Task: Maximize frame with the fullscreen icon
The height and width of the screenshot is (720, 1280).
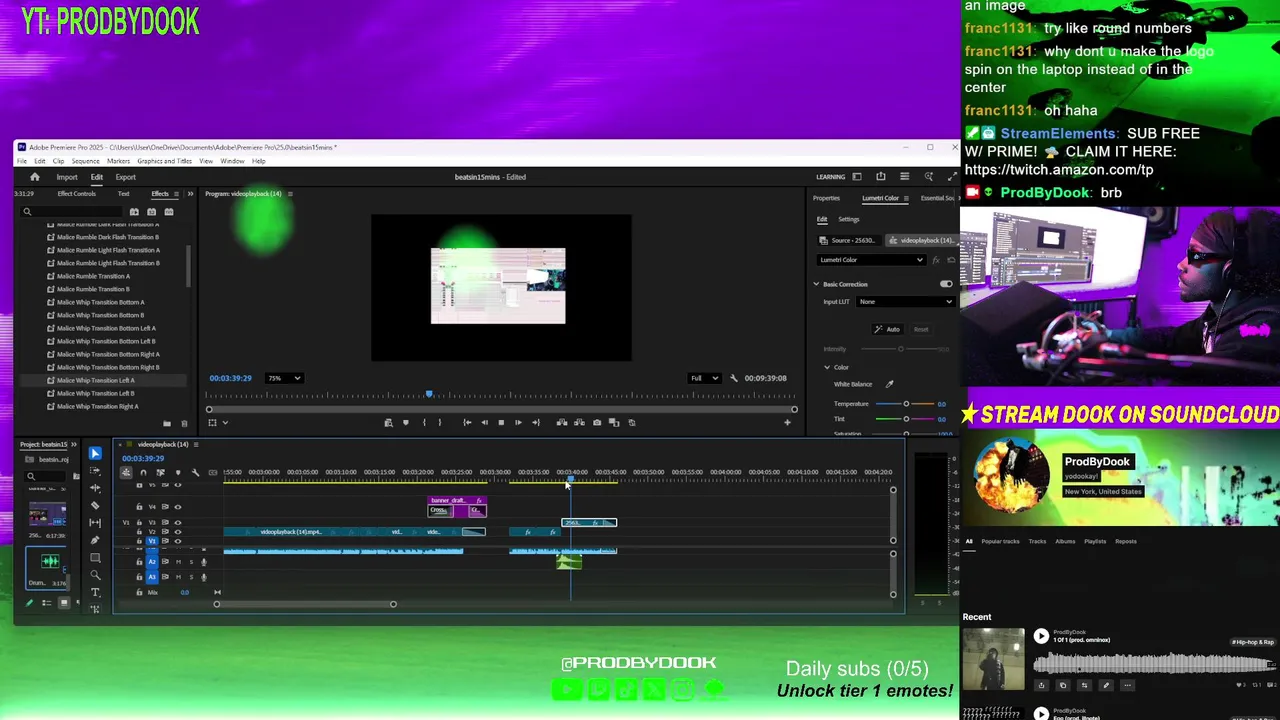Action: point(952,177)
